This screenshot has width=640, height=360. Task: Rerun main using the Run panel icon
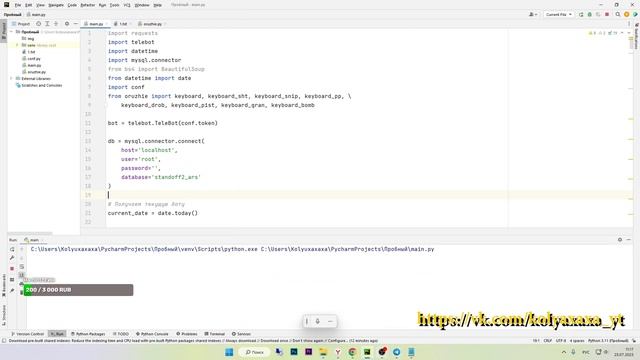(x=12, y=249)
